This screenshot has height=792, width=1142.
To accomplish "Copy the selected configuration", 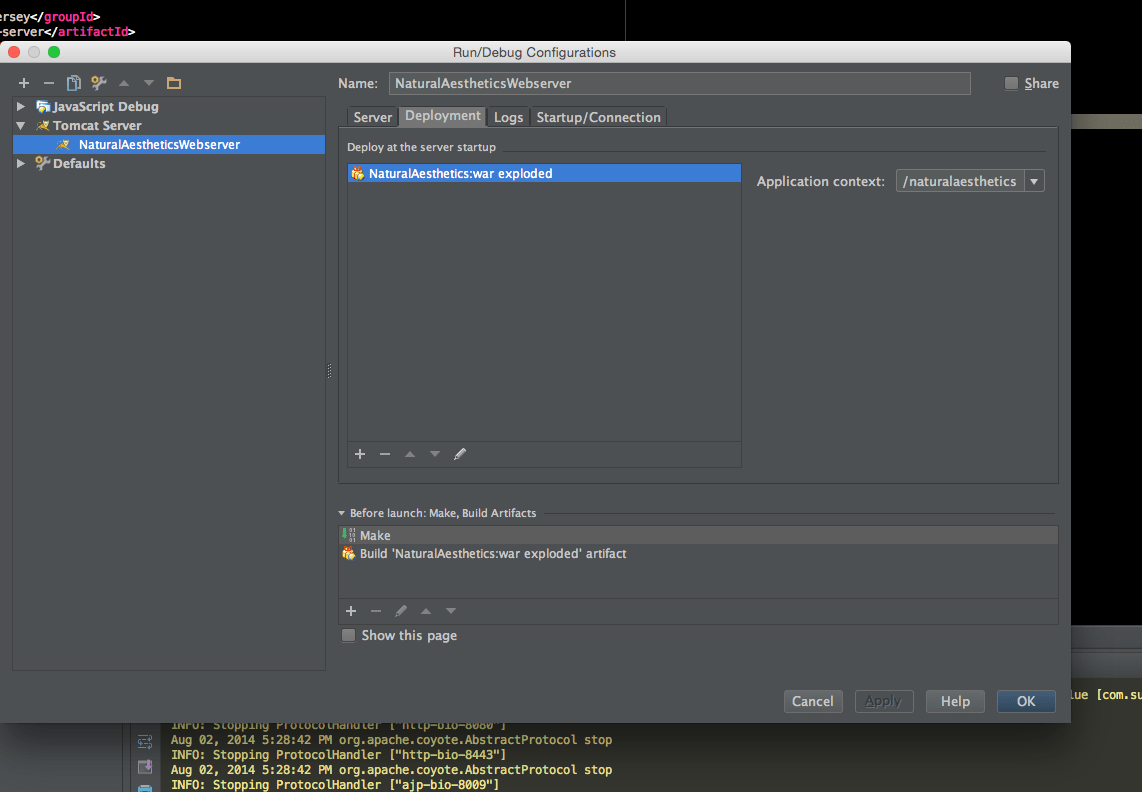I will [72, 83].
